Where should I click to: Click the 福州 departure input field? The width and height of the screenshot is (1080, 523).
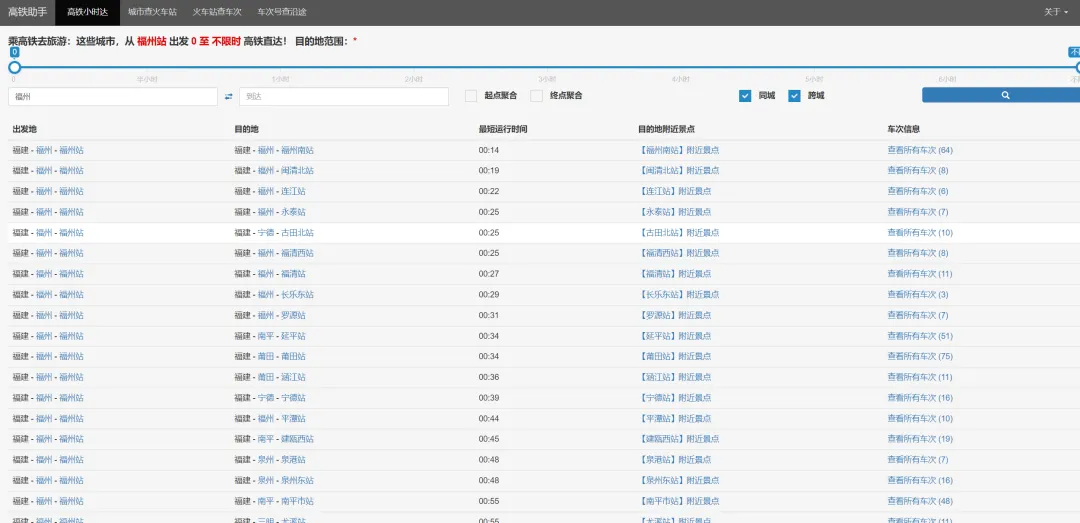(x=113, y=96)
